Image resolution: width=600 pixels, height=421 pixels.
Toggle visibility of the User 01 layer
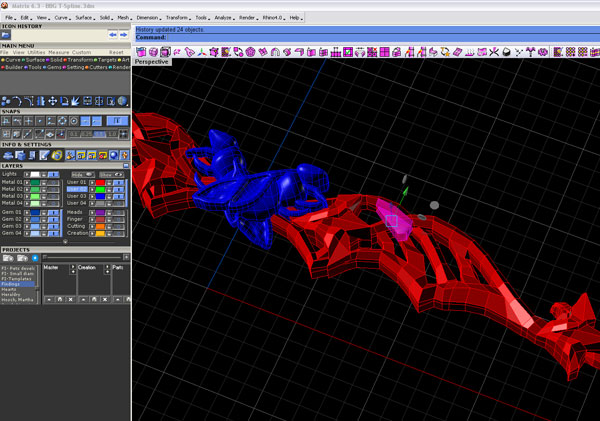(x=119, y=183)
